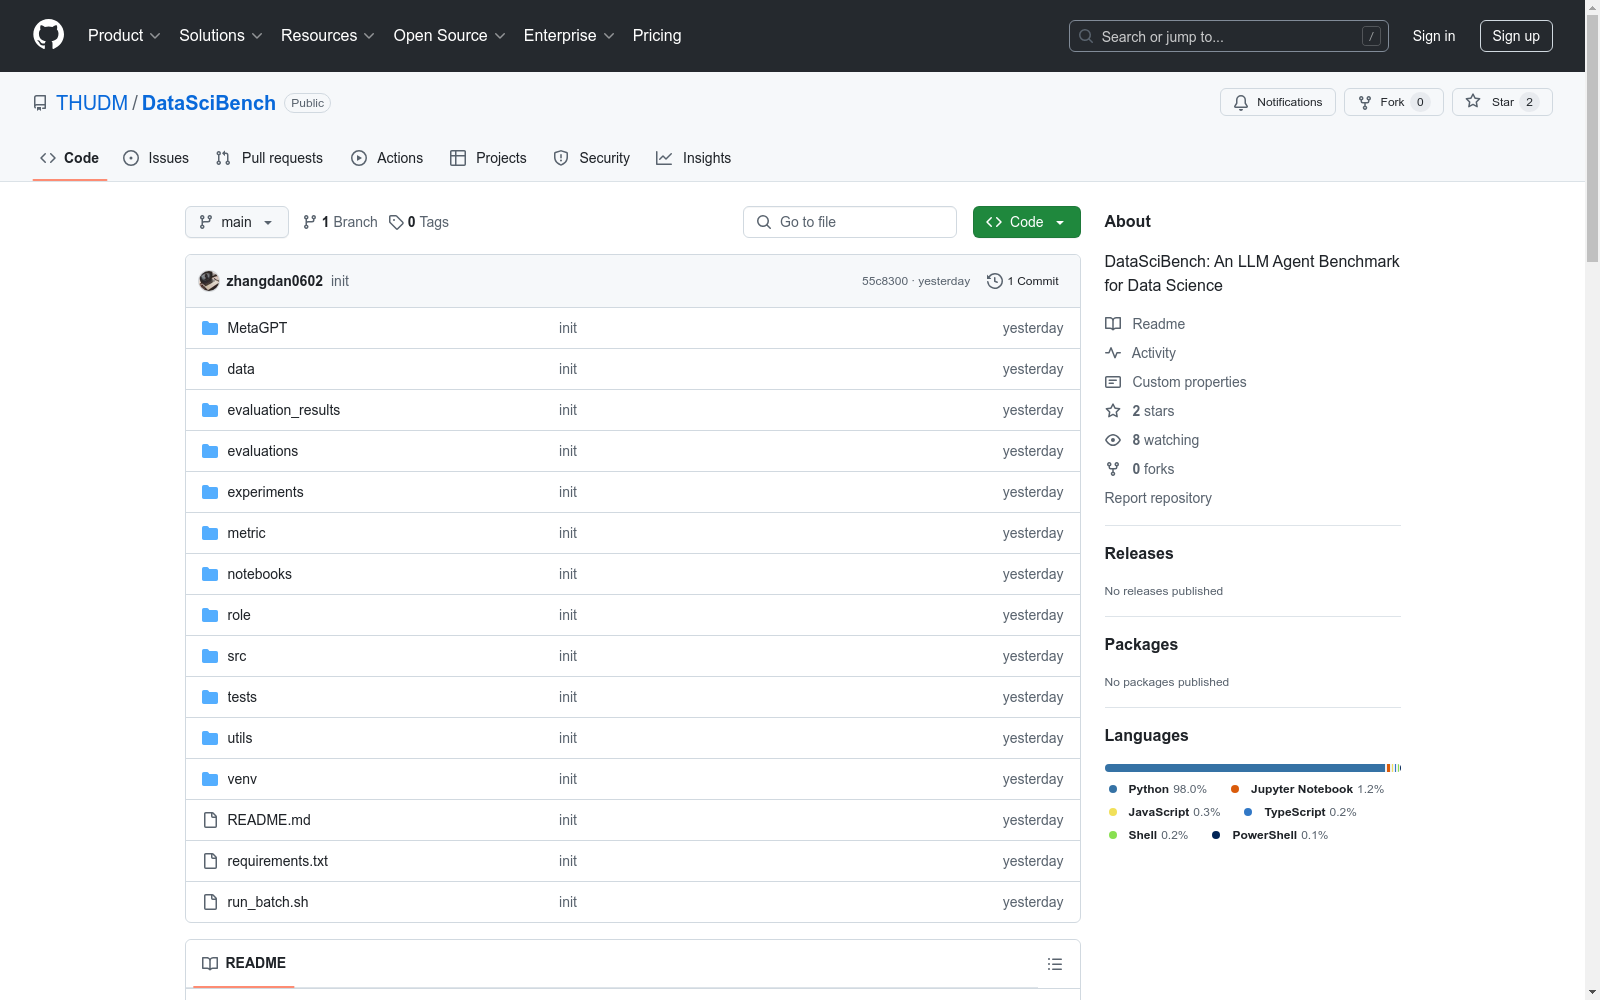Open the main branch selector dropdown

[x=237, y=222]
